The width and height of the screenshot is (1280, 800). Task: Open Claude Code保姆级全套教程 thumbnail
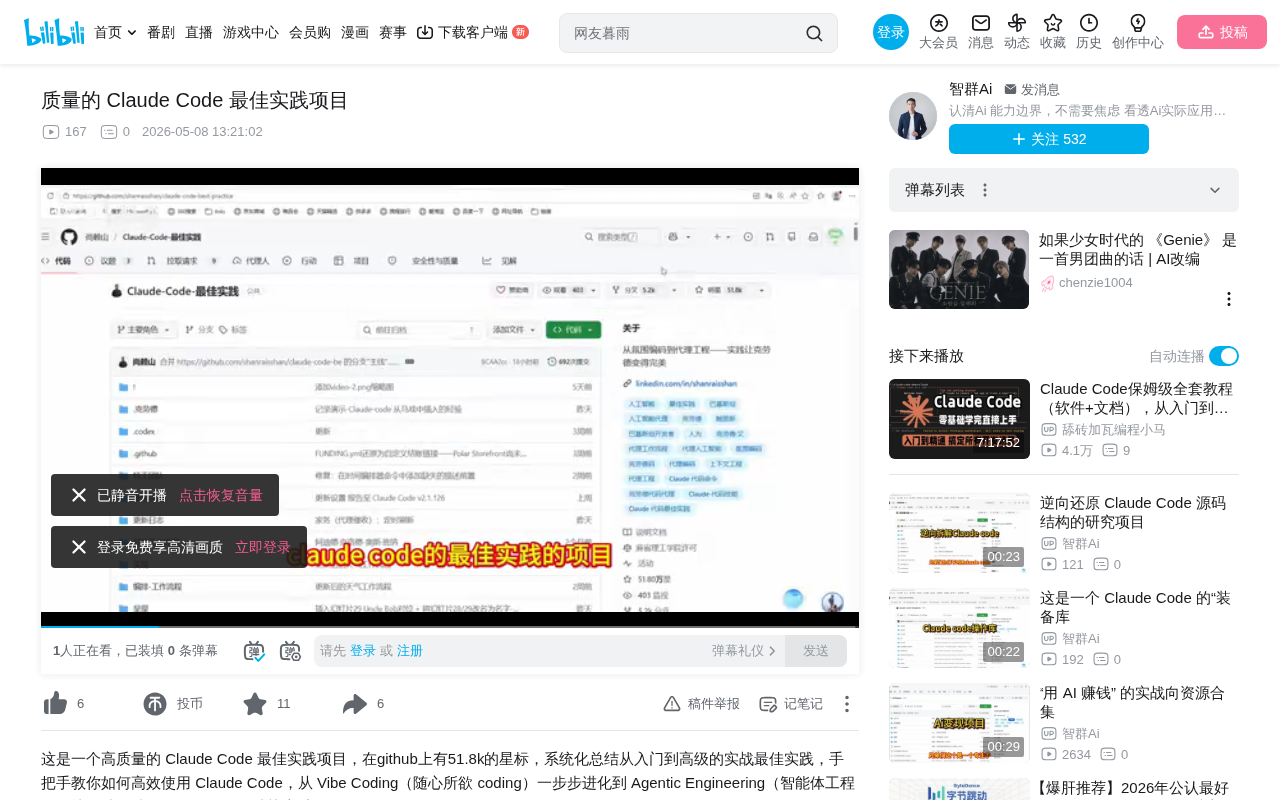(x=959, y=419)
